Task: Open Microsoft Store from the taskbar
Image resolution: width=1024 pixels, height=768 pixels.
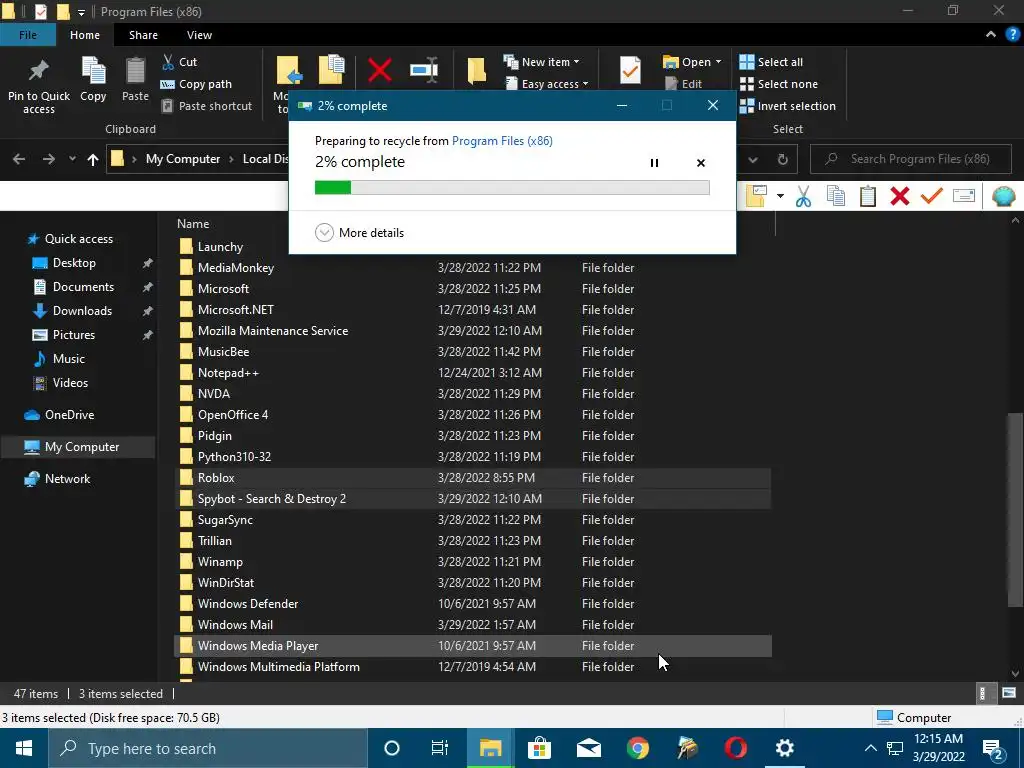Action: pos(539,748)
